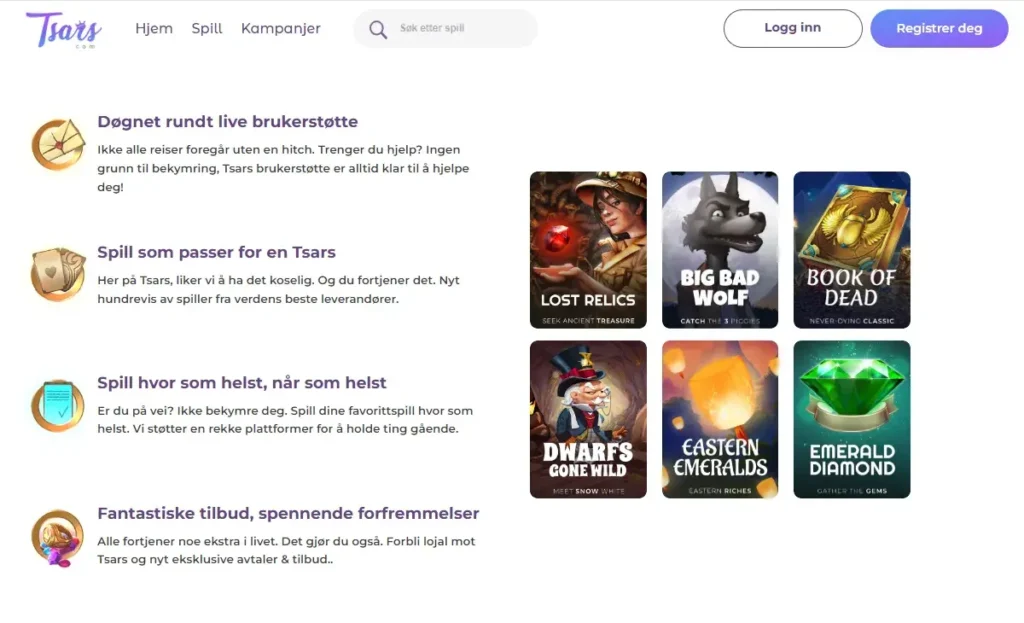Click the Tsars logo

[x=63, y=29]
